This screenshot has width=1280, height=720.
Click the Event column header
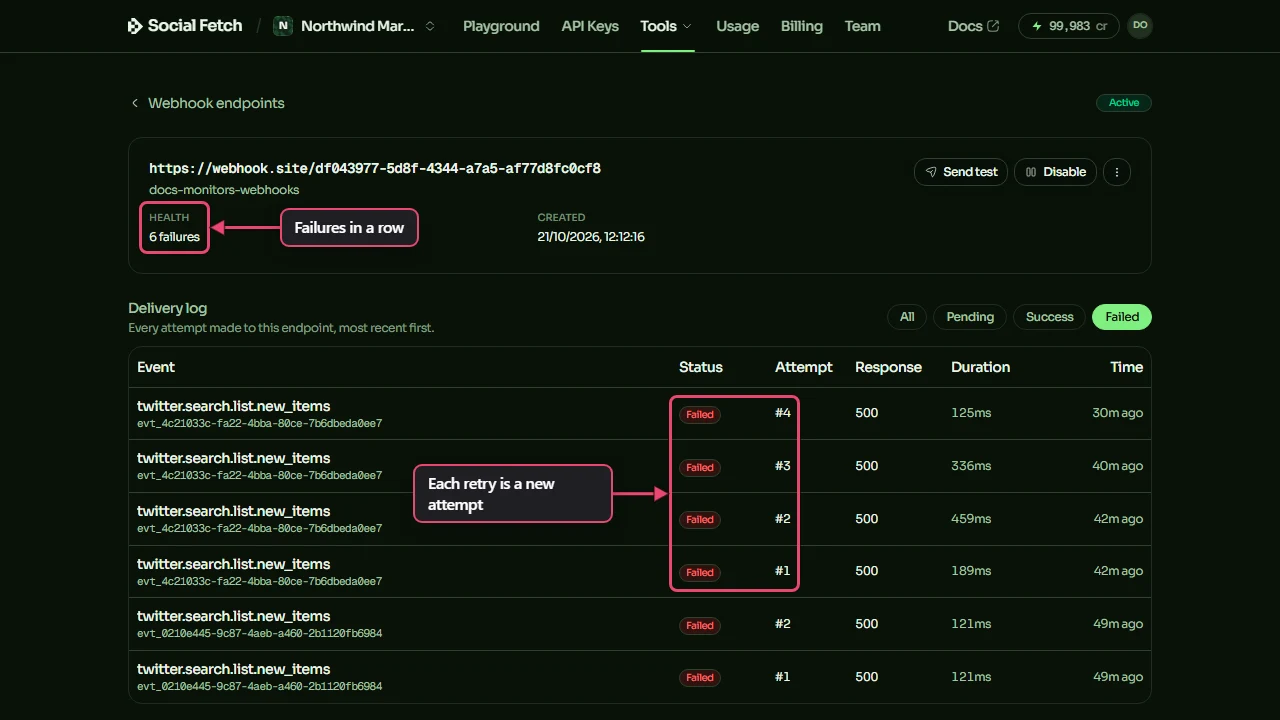pos(156,367)
